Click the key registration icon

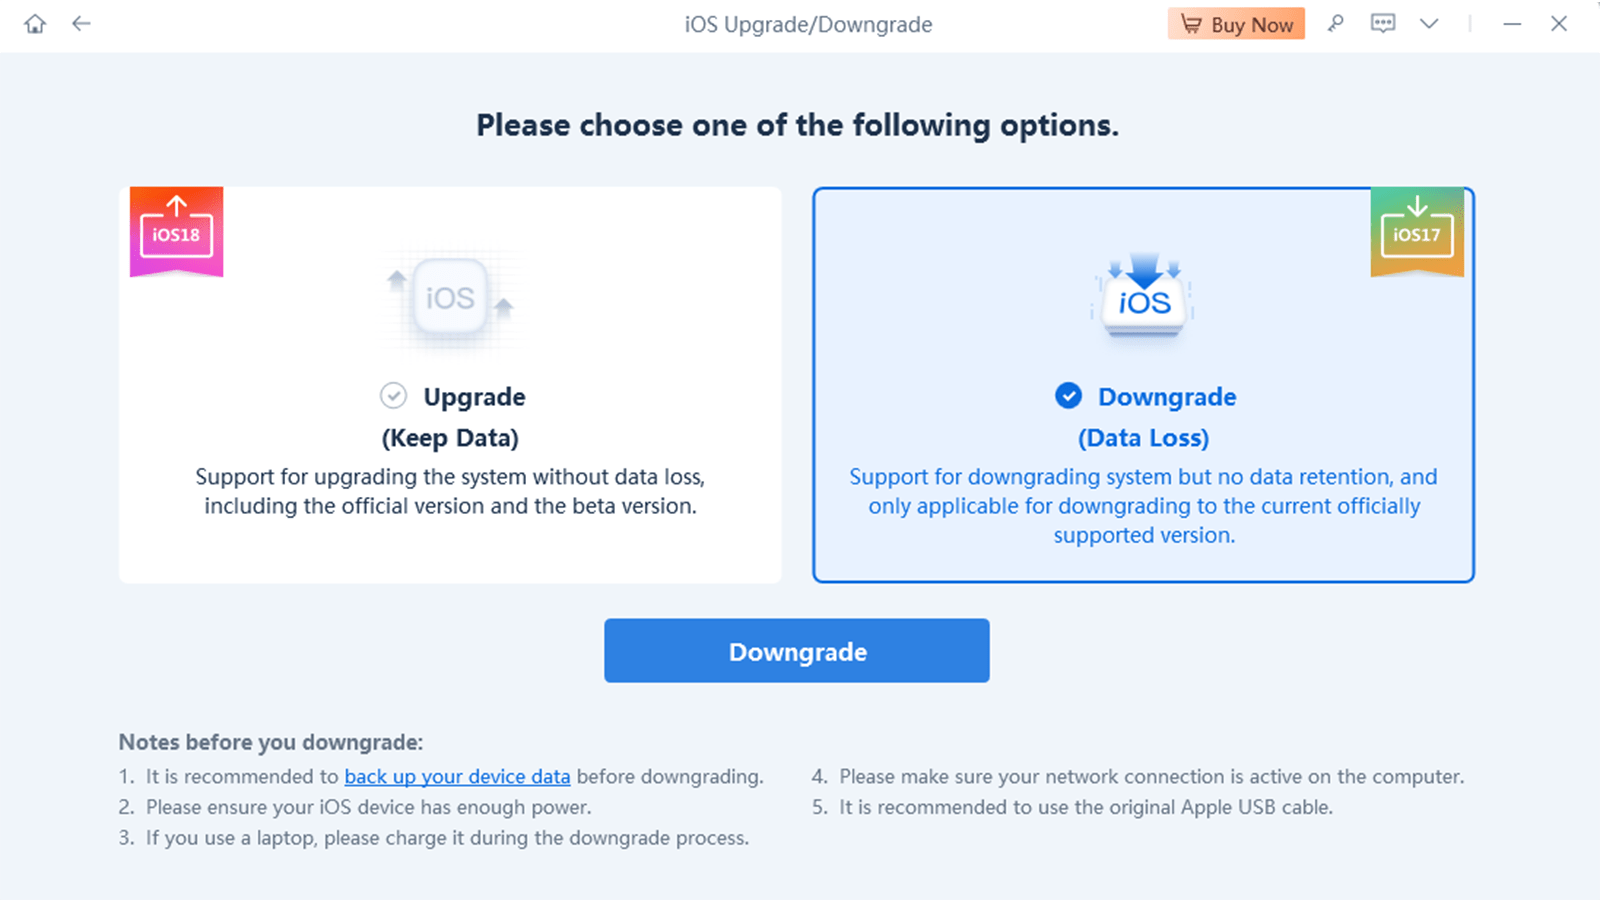coord(1336,23)
